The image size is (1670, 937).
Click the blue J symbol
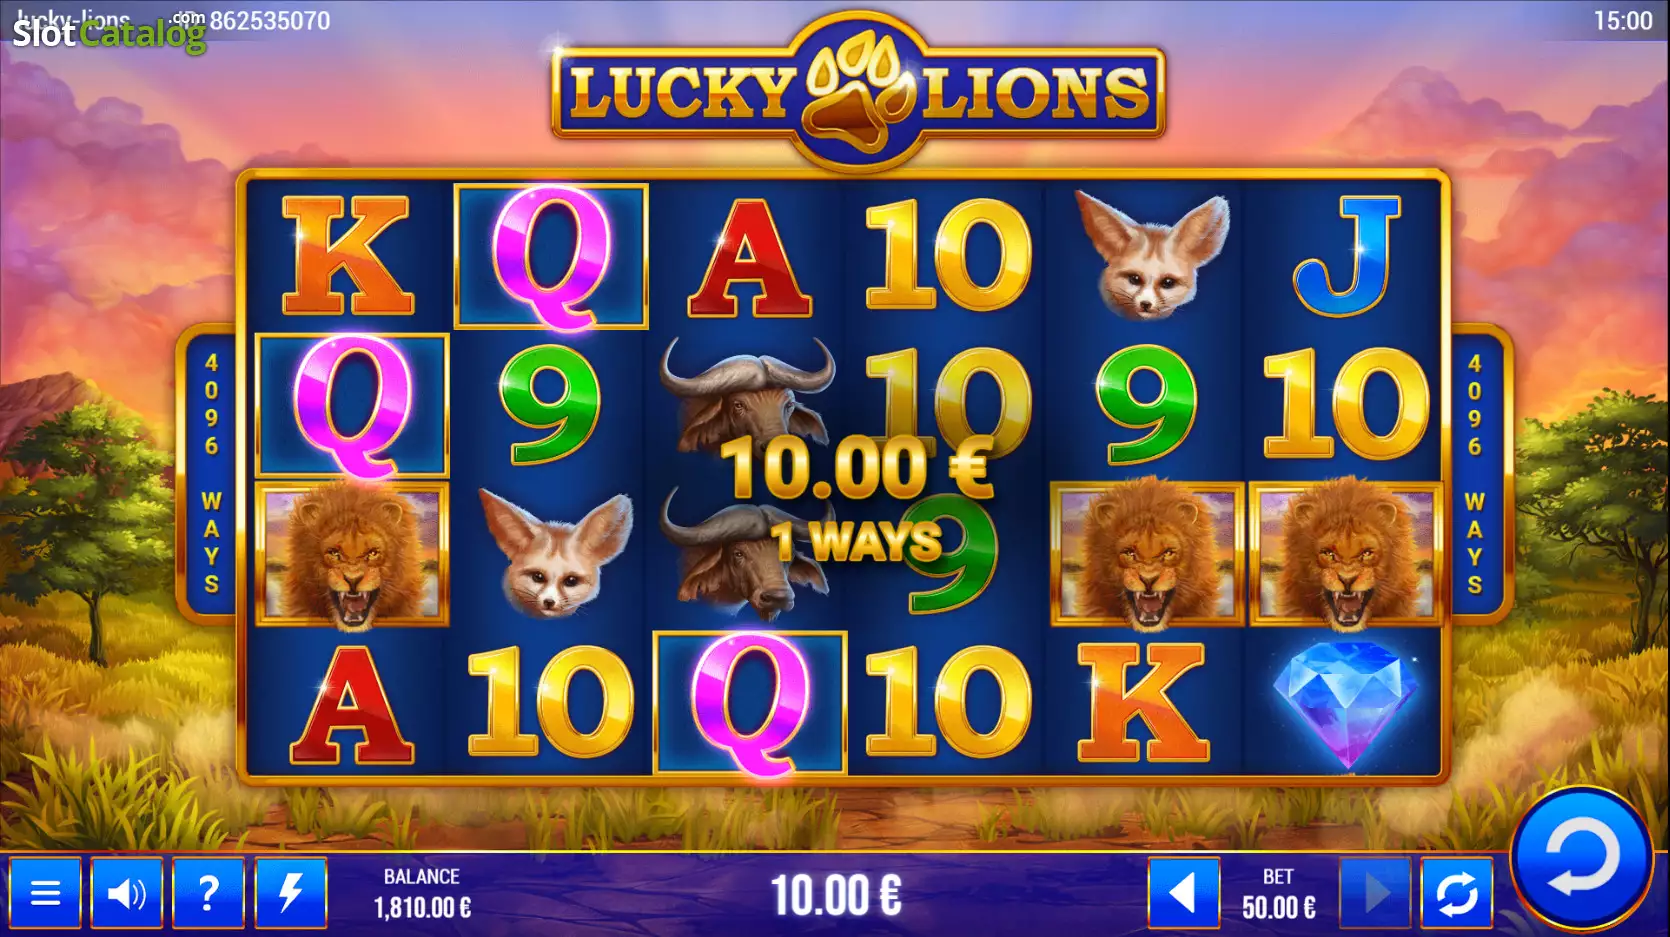pyautogui.click(x=1346, y=255)
